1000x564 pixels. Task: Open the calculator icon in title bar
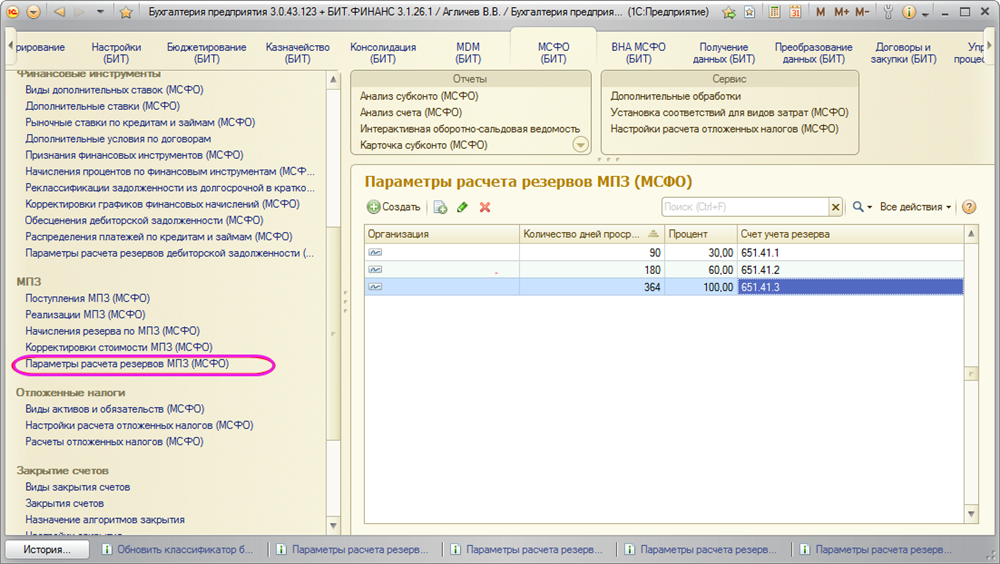tap(775, 13)
